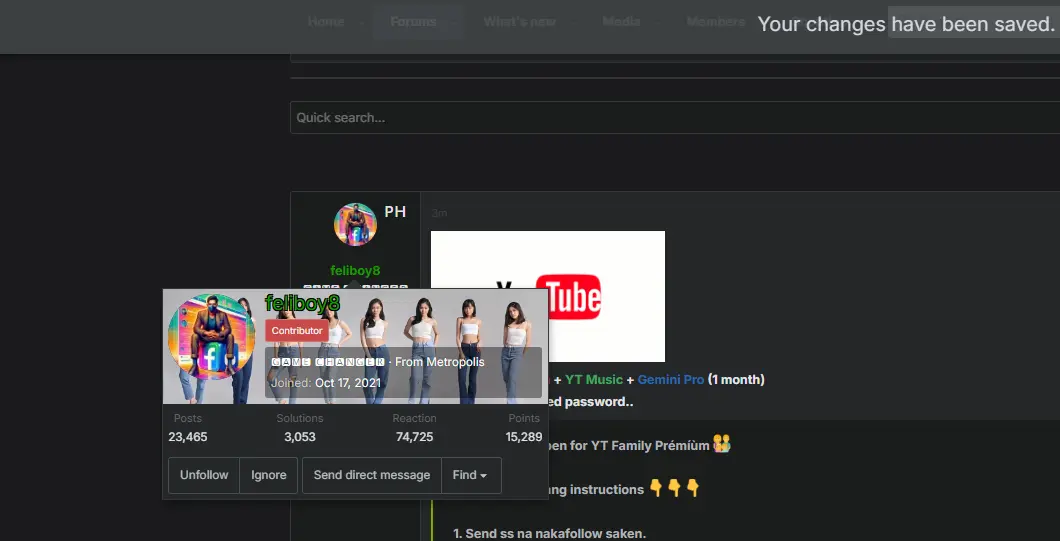This screenshot has width=1060, height=541.
Task: Click the Ignore button in the member card
Action: click(x=268, y=475)
